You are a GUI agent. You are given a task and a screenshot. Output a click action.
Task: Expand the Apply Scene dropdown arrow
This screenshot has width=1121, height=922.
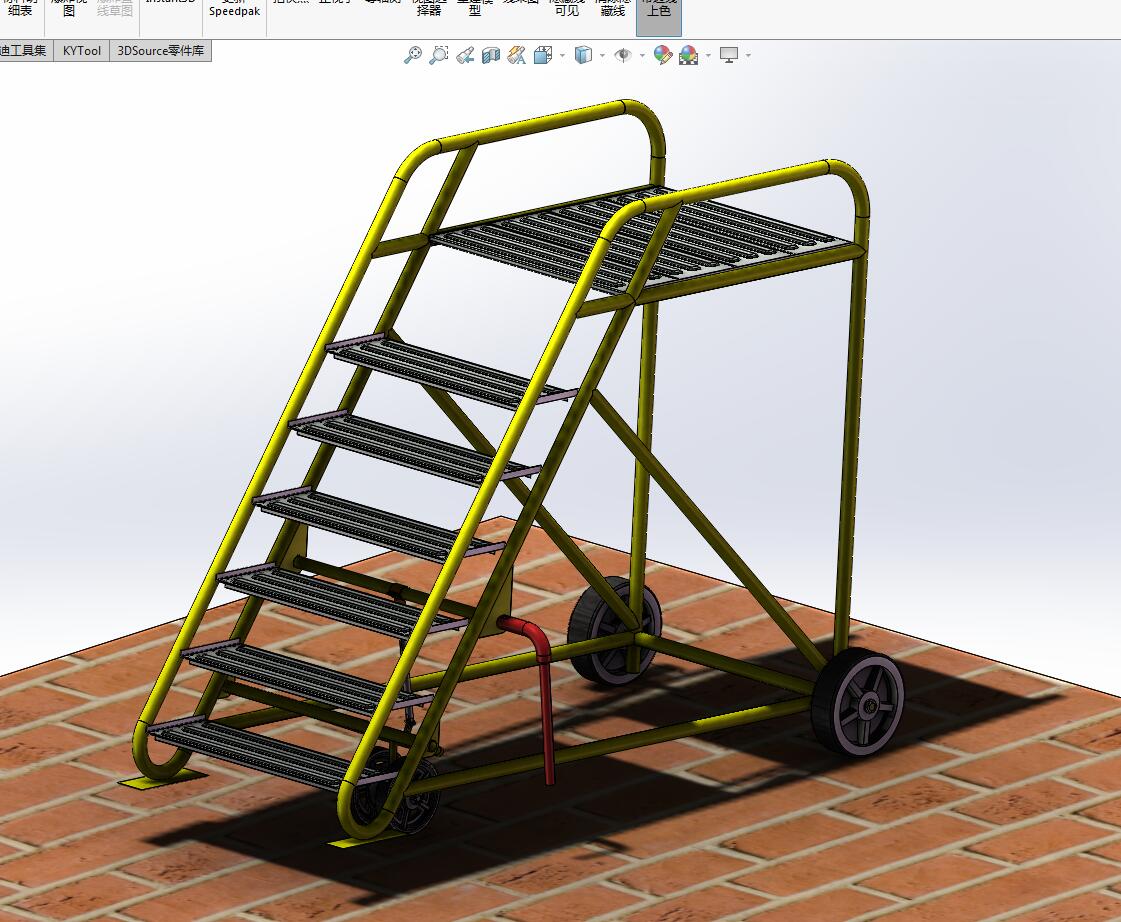[x=708, y=55]
